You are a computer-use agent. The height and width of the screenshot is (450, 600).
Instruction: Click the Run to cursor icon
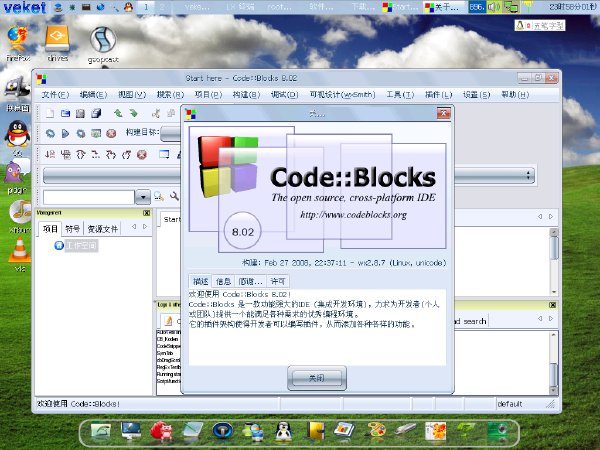tap(65, 154)
